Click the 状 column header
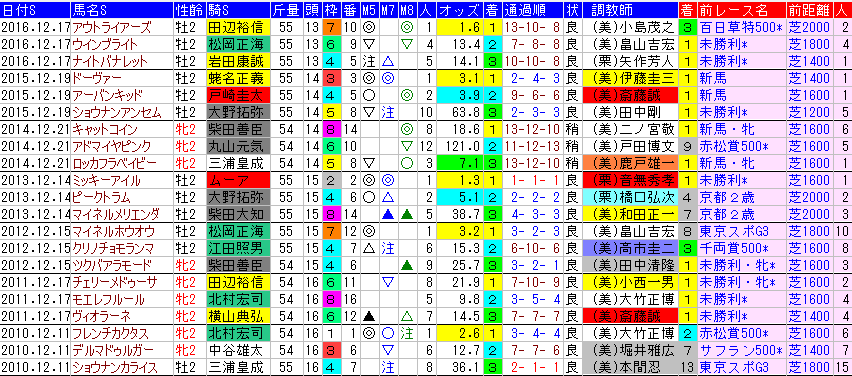This screenshot has width=852, height=376. pyautogui.click(x=574, y=10)
